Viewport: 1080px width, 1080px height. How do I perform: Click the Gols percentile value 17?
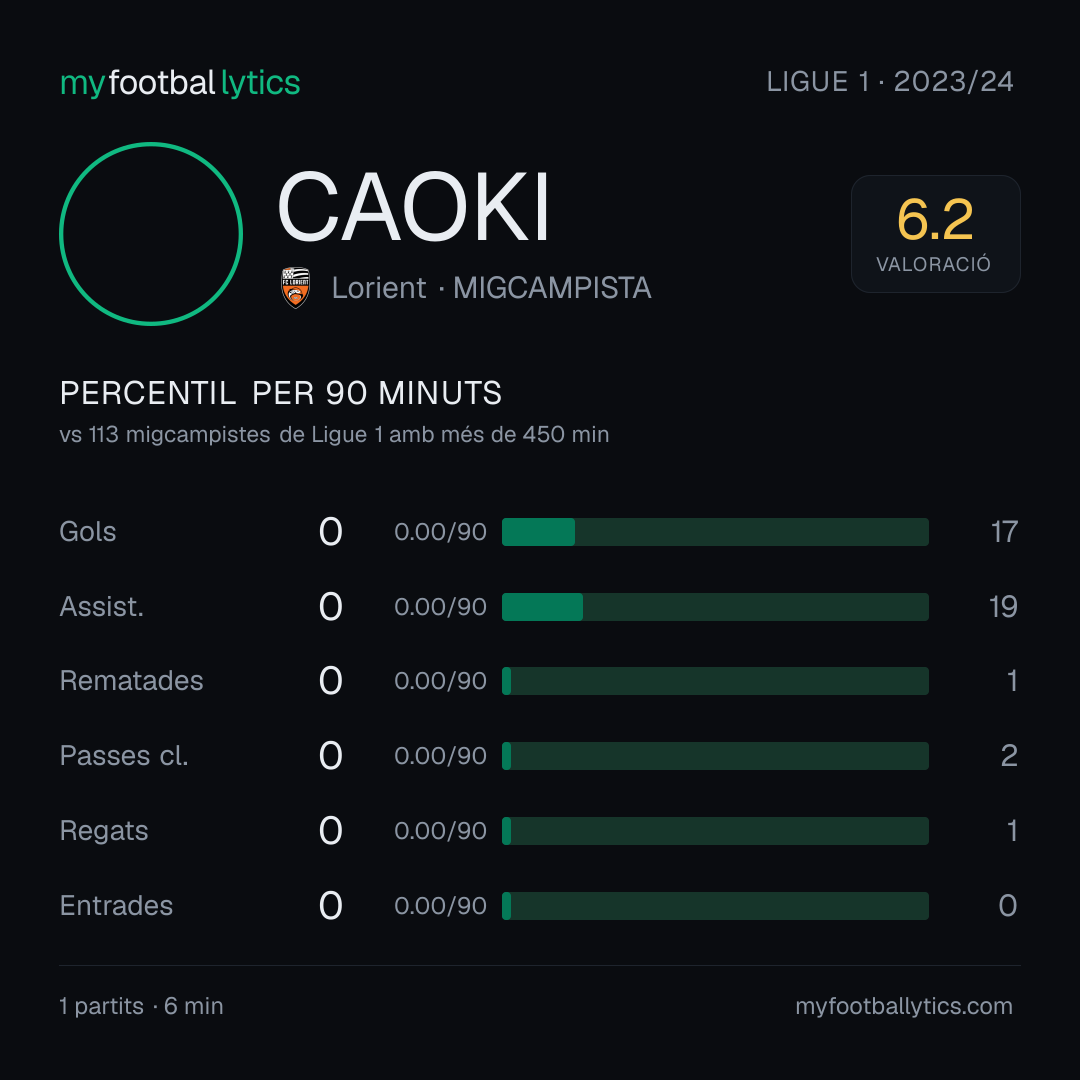click(x=1004, y=532)
